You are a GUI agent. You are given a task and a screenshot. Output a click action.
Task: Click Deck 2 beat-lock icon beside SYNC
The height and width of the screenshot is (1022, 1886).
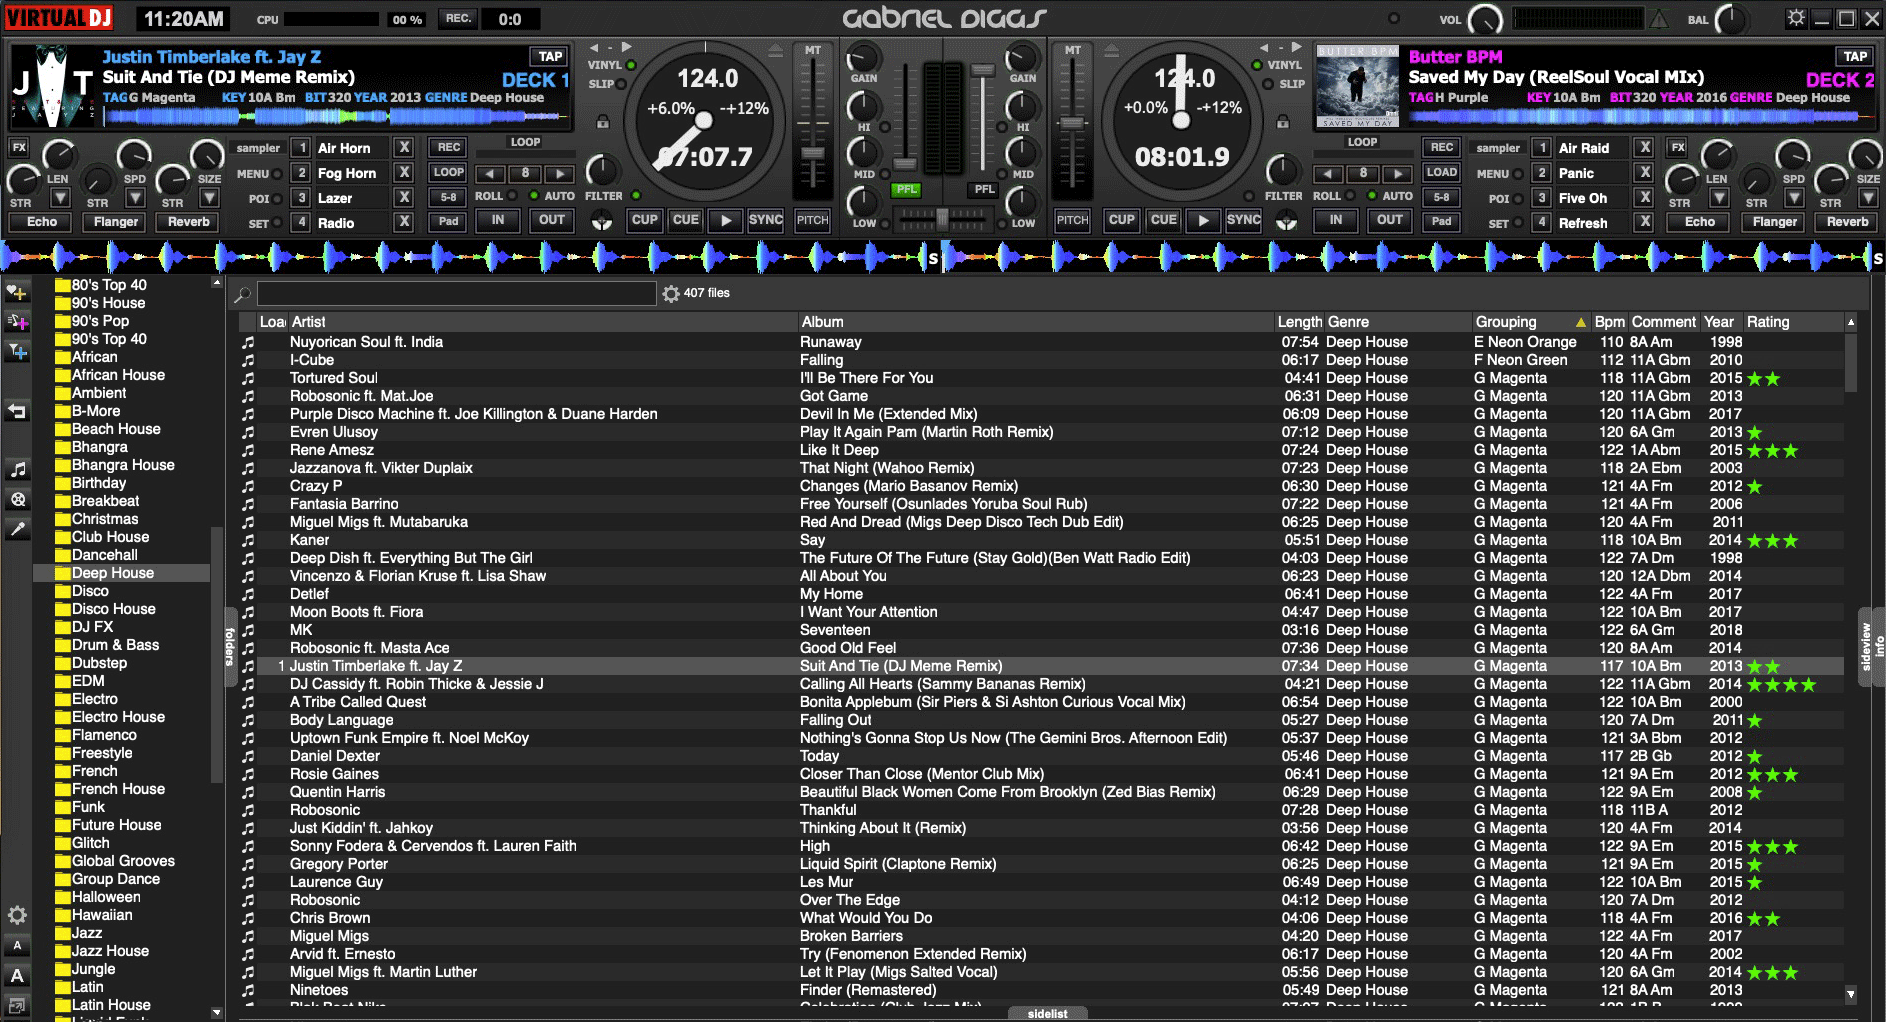1286,221
